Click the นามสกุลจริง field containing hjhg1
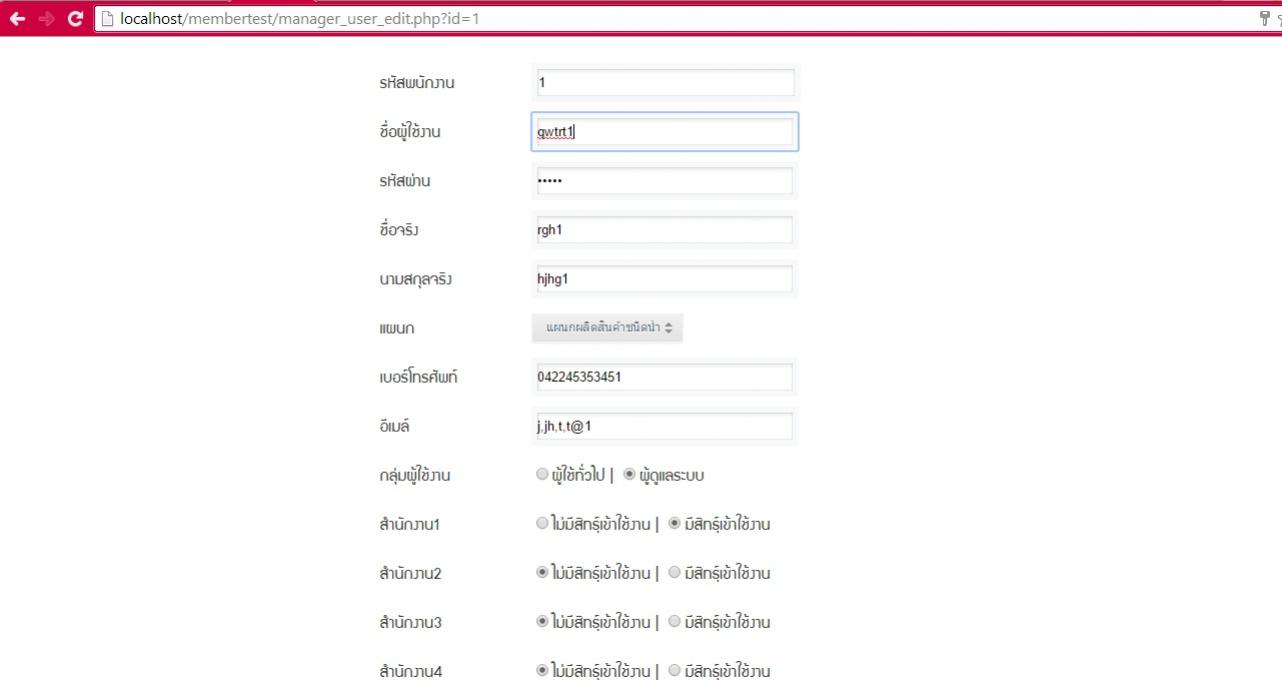This screenshot has width=1282, height=684. coord(664,279)
